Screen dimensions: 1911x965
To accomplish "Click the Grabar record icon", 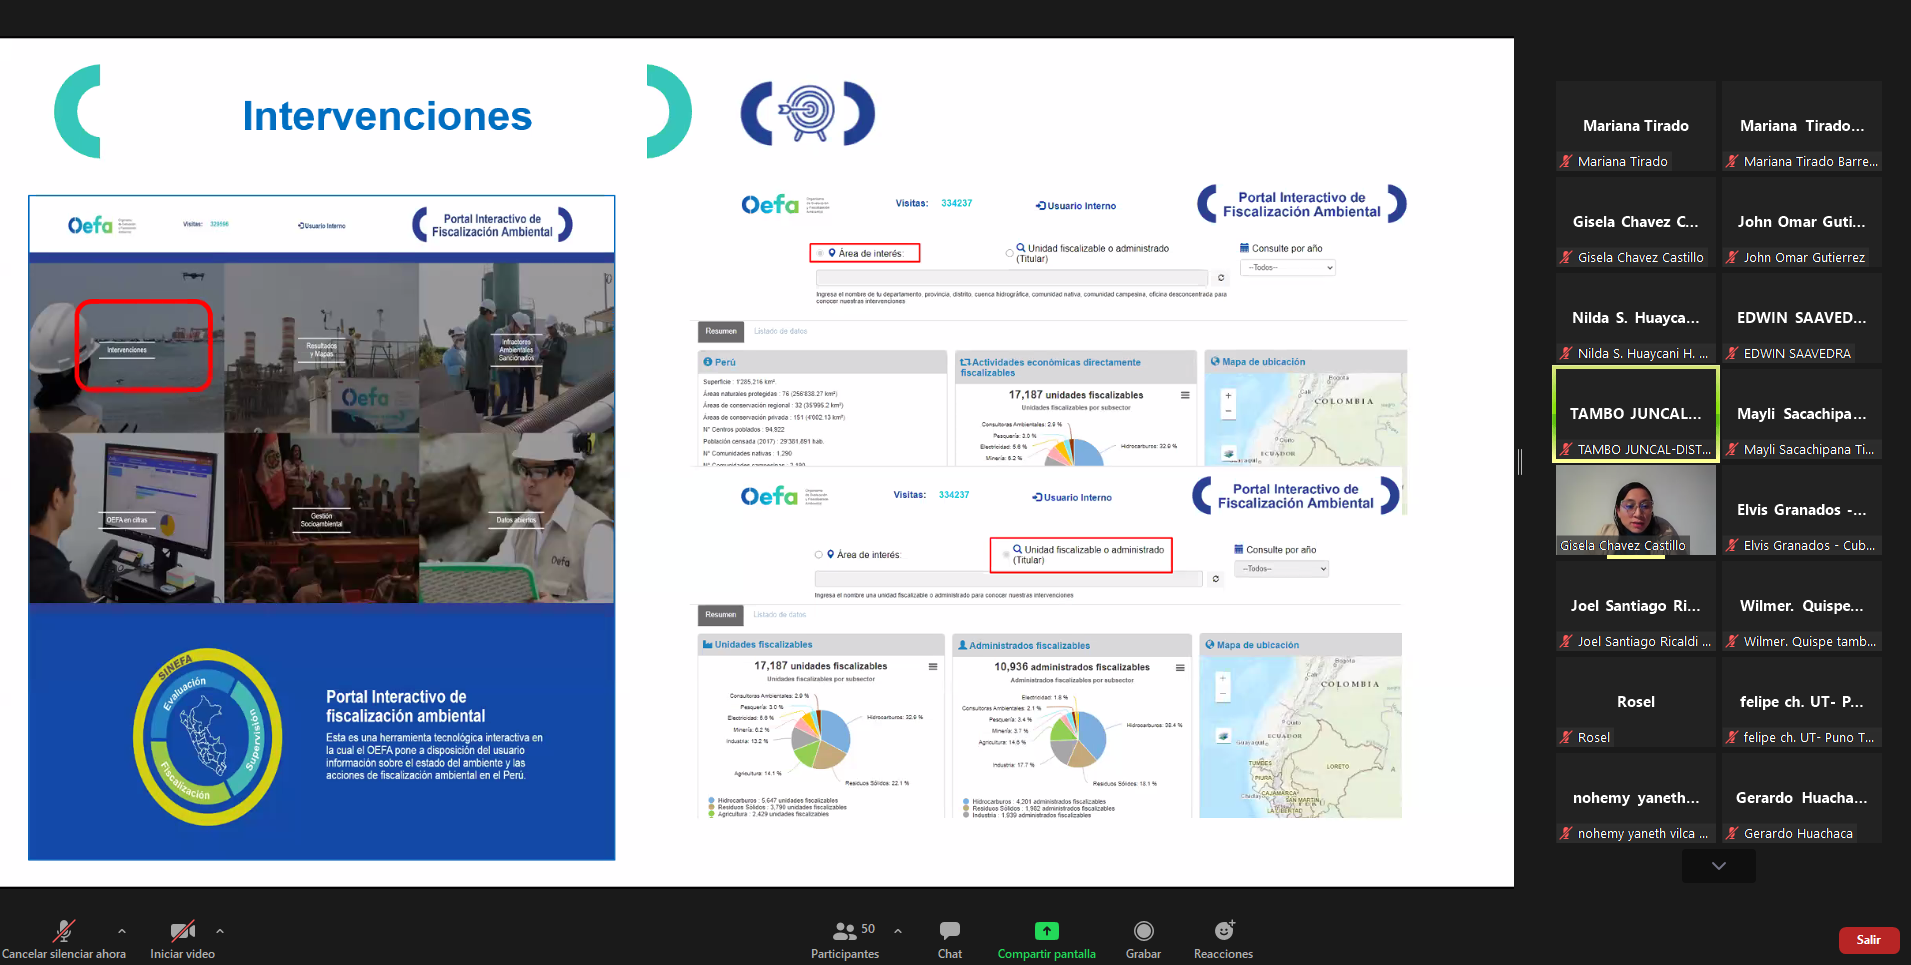I will (1144, 931).
